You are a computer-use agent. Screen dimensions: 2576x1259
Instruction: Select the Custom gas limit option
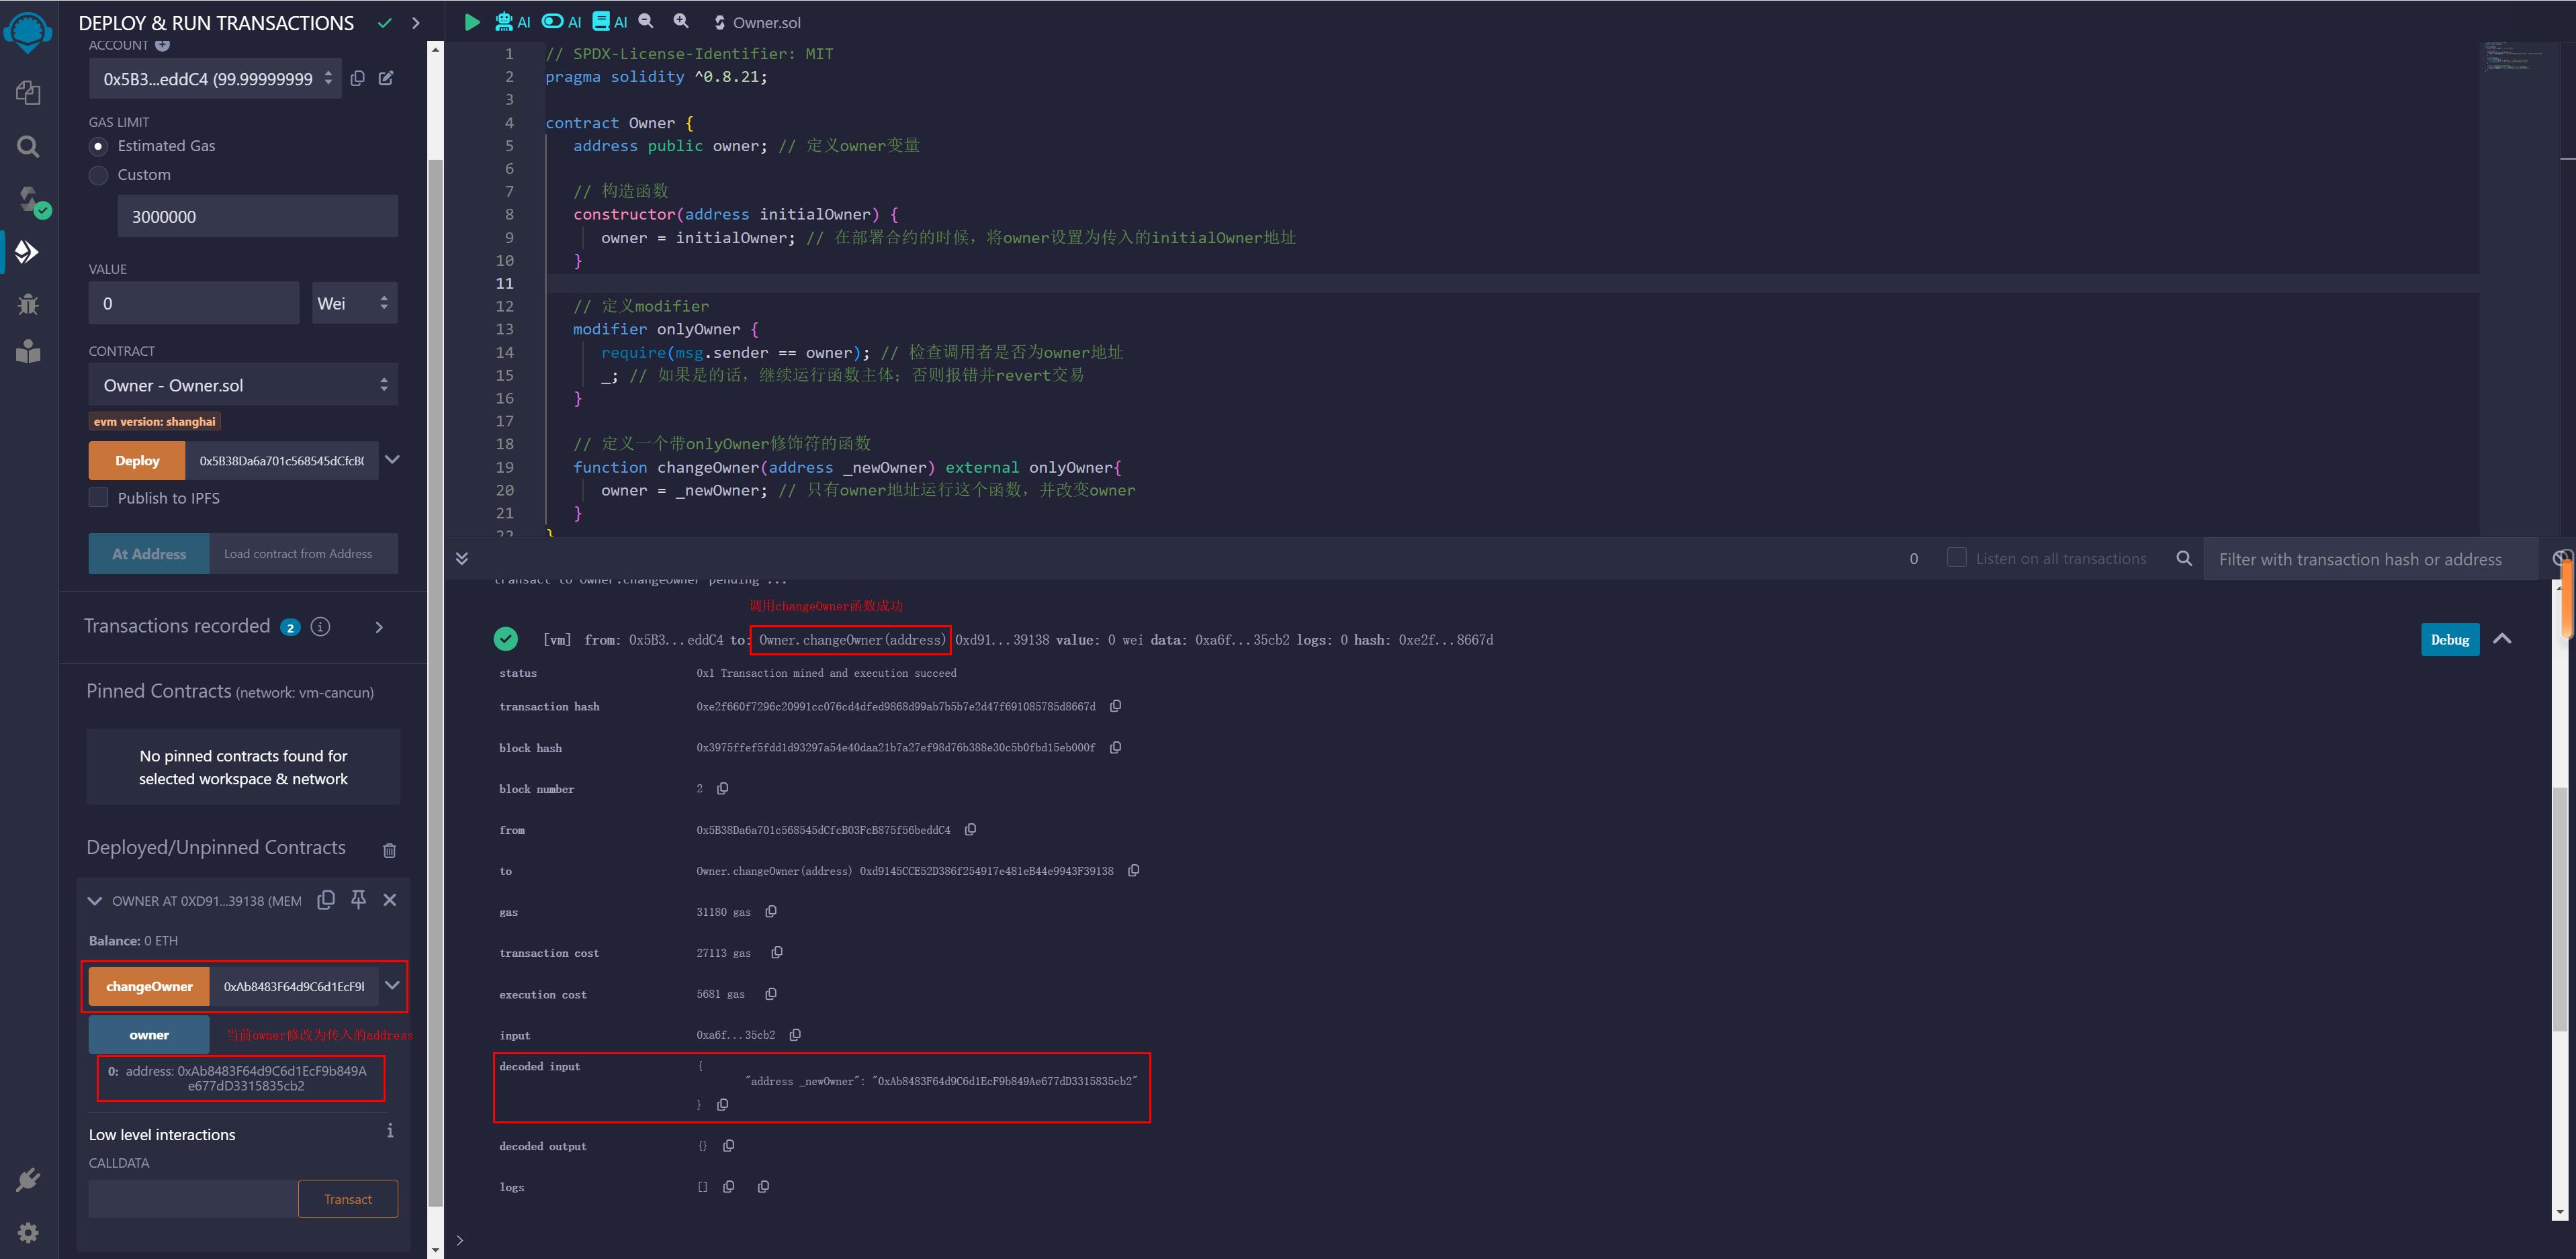click(98, 175)
